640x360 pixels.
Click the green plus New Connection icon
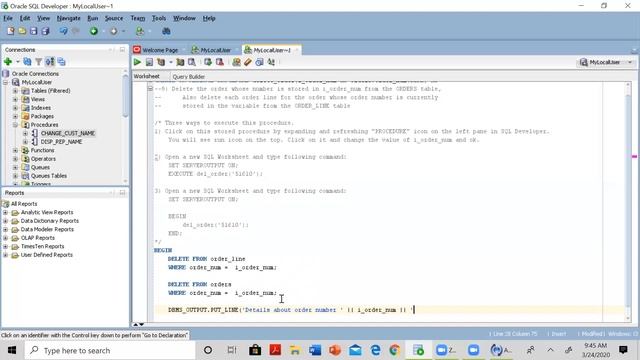8,62
